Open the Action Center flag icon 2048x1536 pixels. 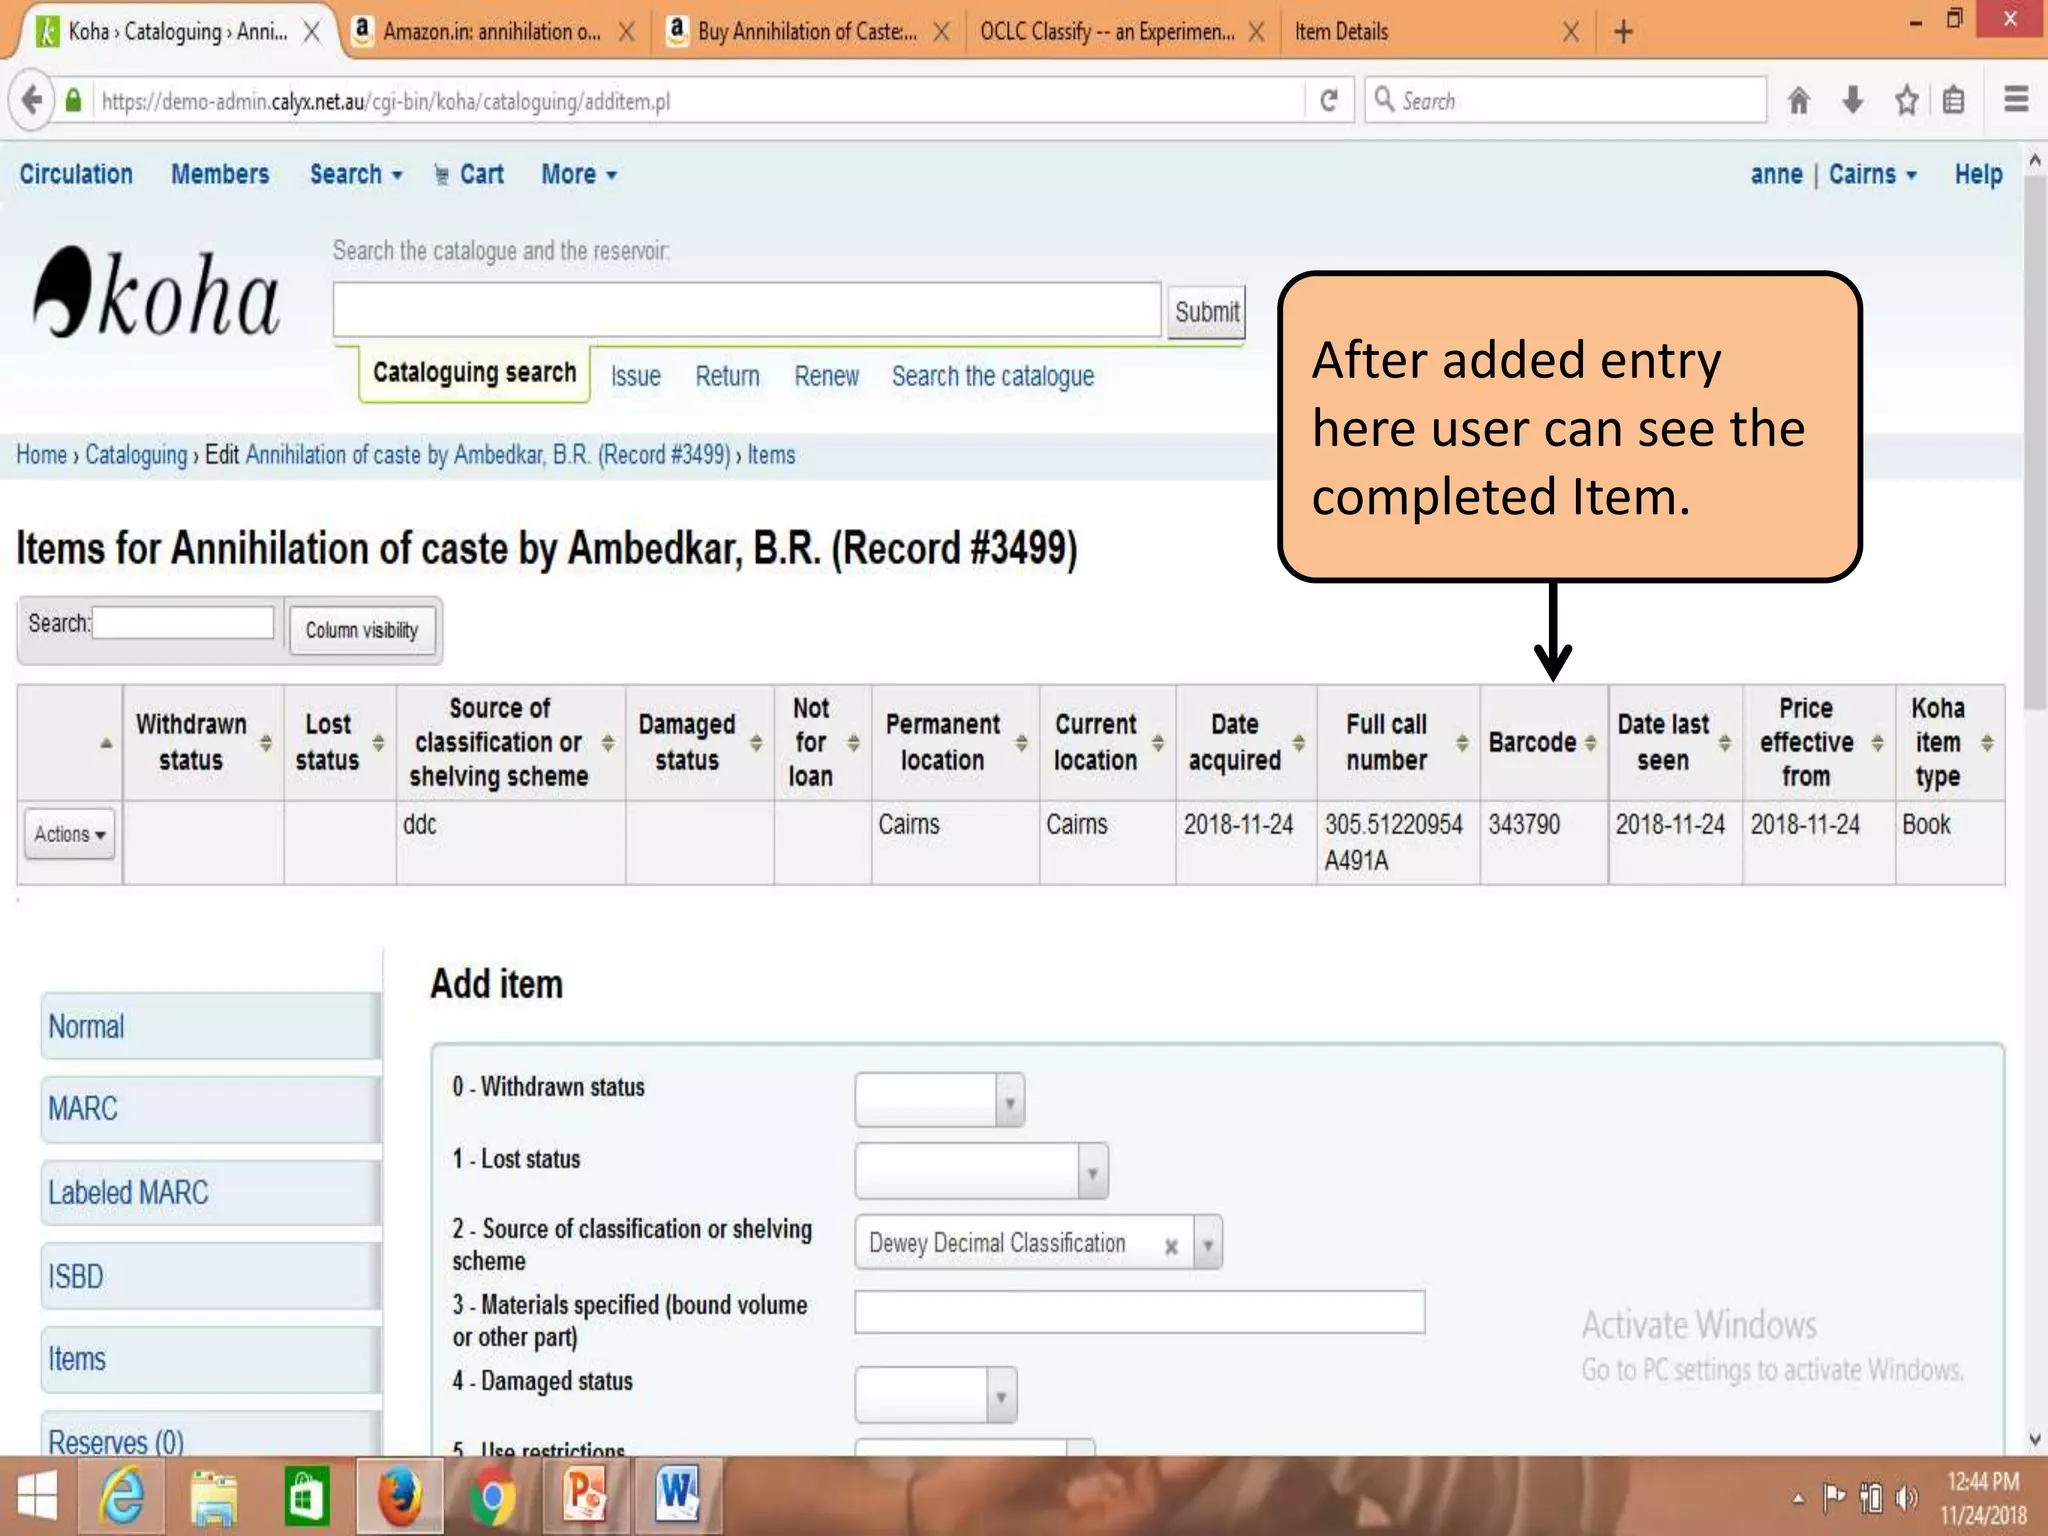[1834, 1497]
